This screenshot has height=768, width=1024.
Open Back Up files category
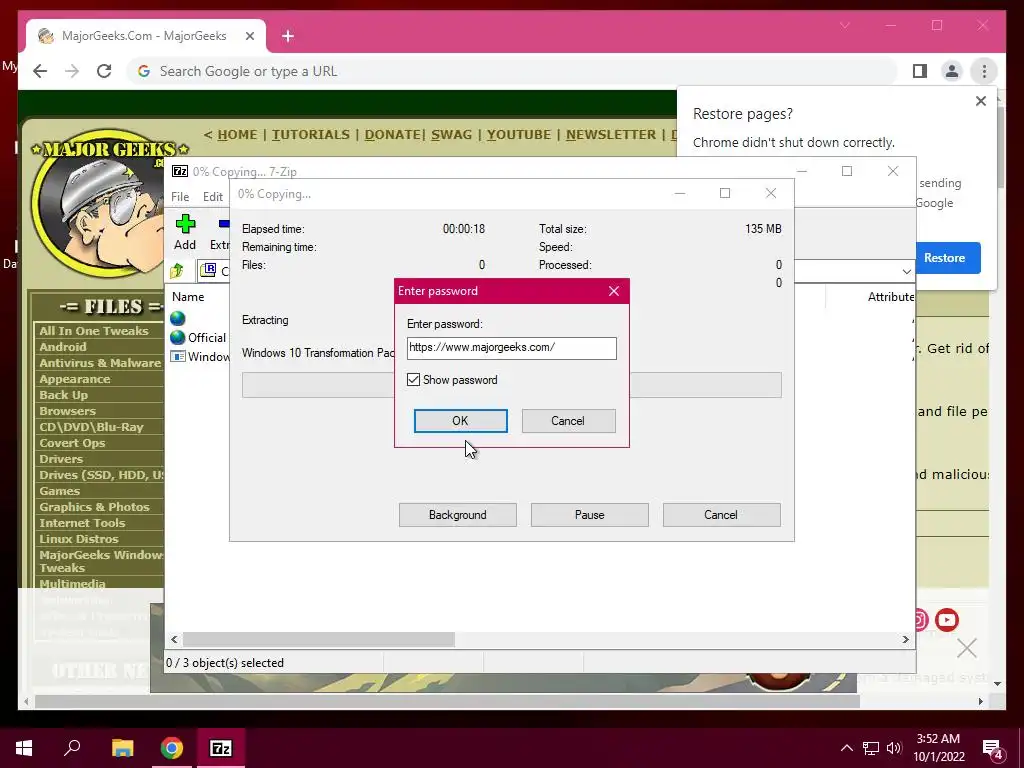[63, 394]
